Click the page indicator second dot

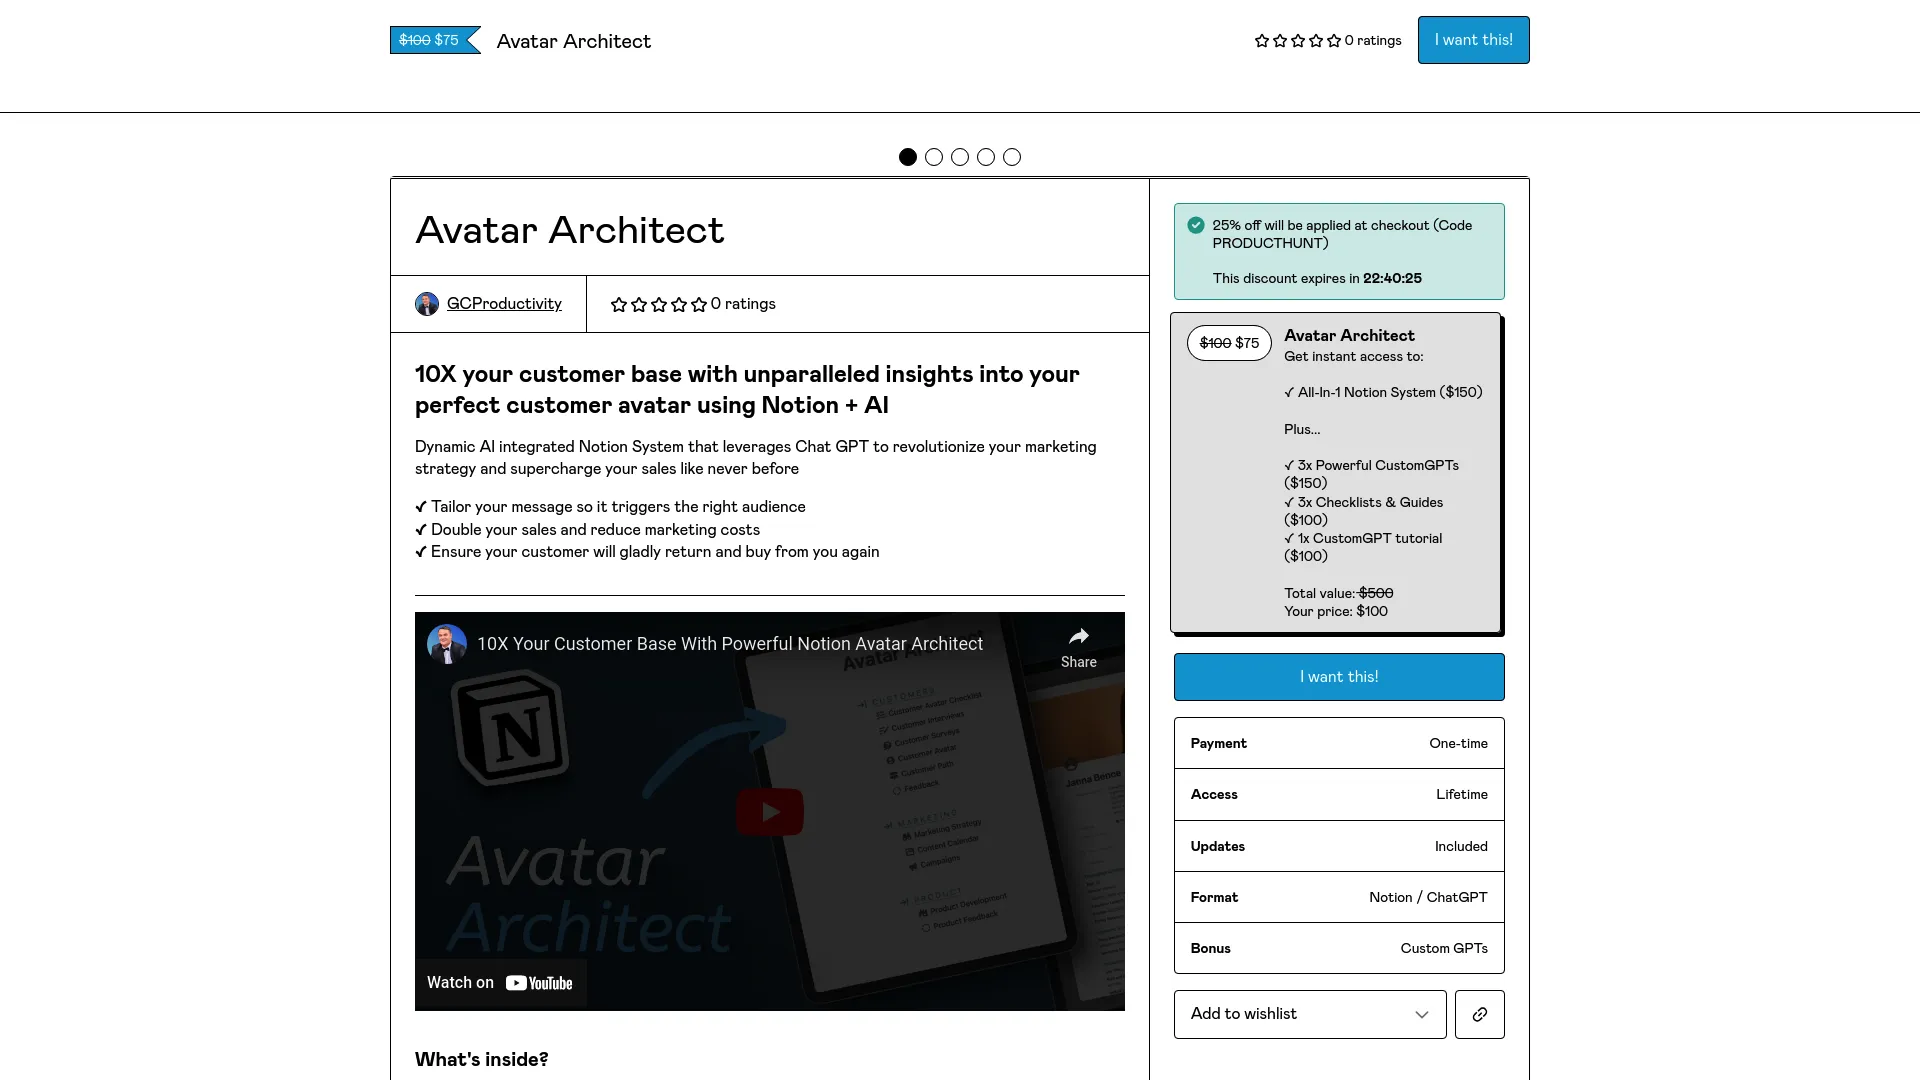934,157
